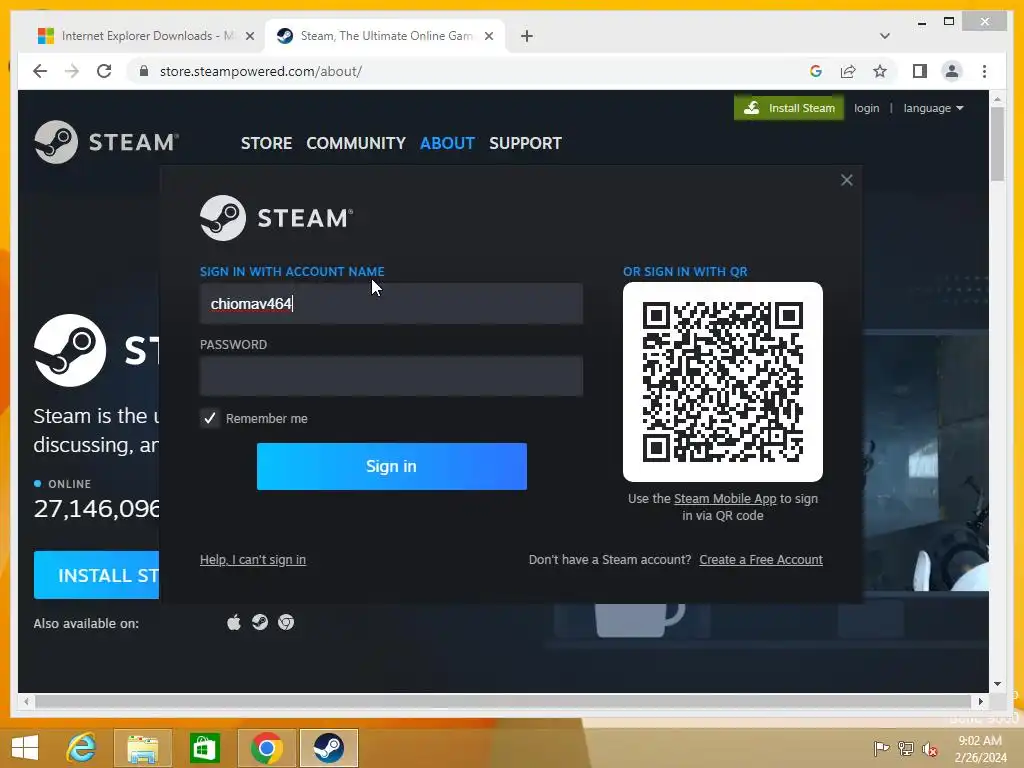The image size is (1024, 768).
Task: Close the Internet Explorer Downloads tab
Action: click(x=249, y=36)
